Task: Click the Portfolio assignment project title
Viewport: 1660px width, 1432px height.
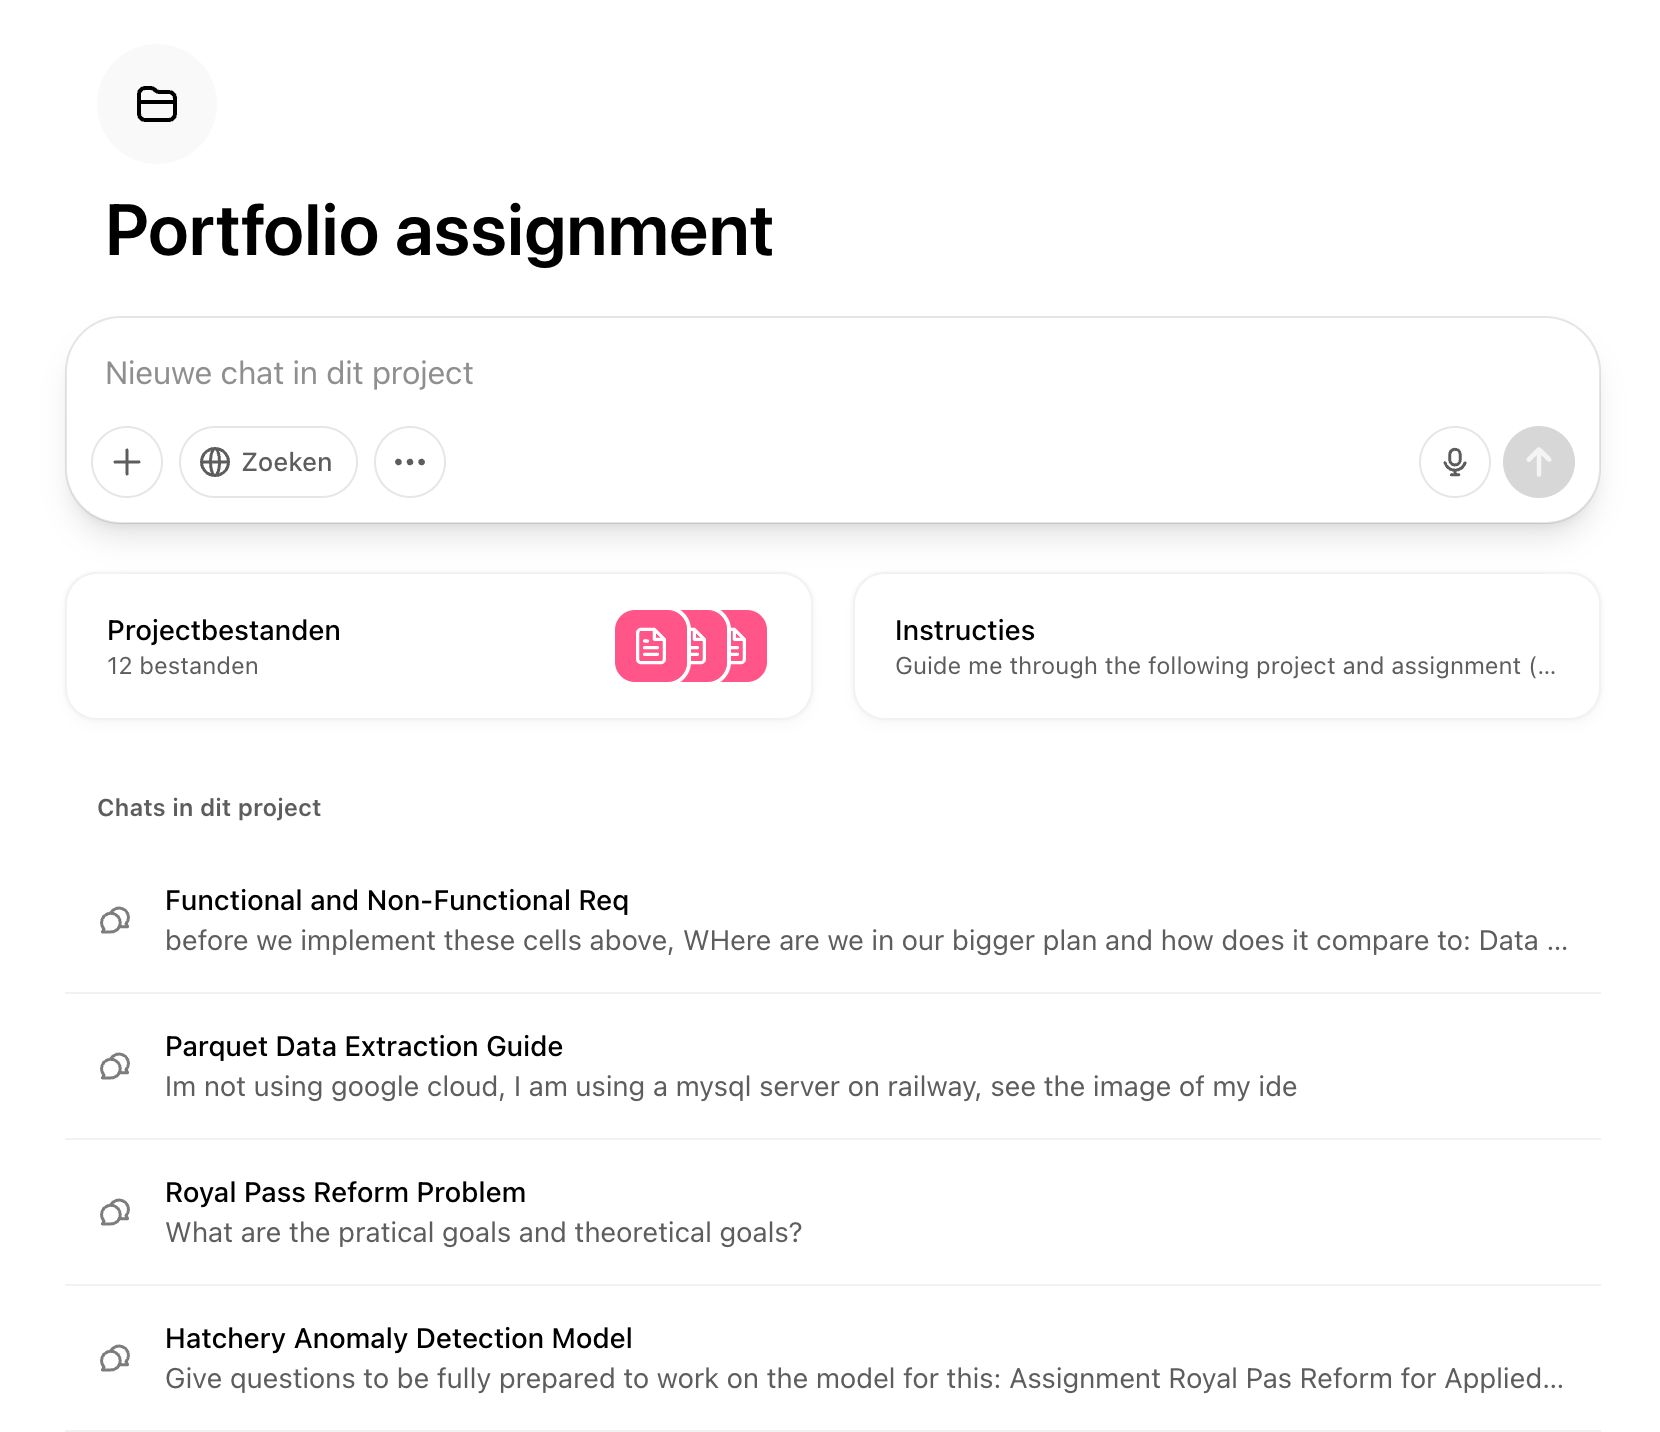Action: click(439, 231)
